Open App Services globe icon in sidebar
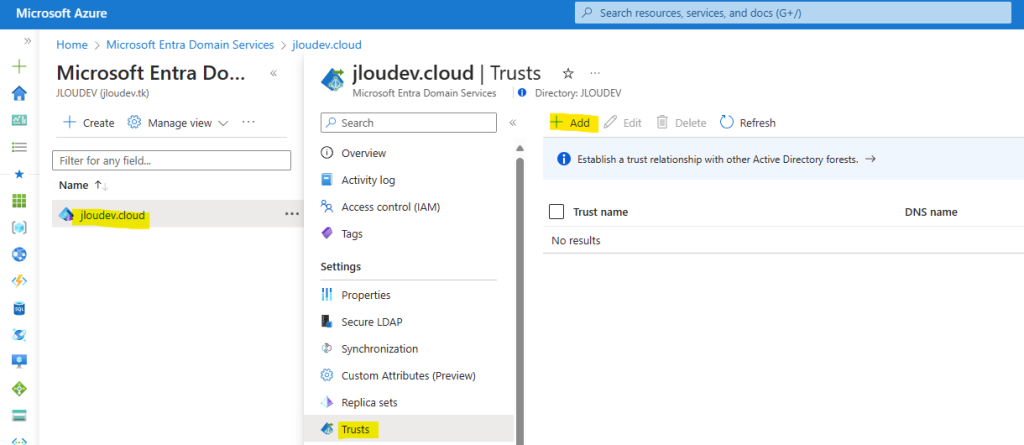Screen dimensions: 1024x445 coord(20,254)
